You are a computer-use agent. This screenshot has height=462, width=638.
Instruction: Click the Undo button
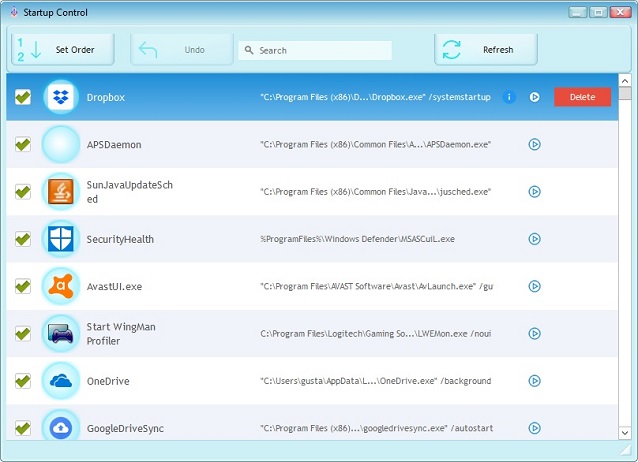(x=182, y=50)
